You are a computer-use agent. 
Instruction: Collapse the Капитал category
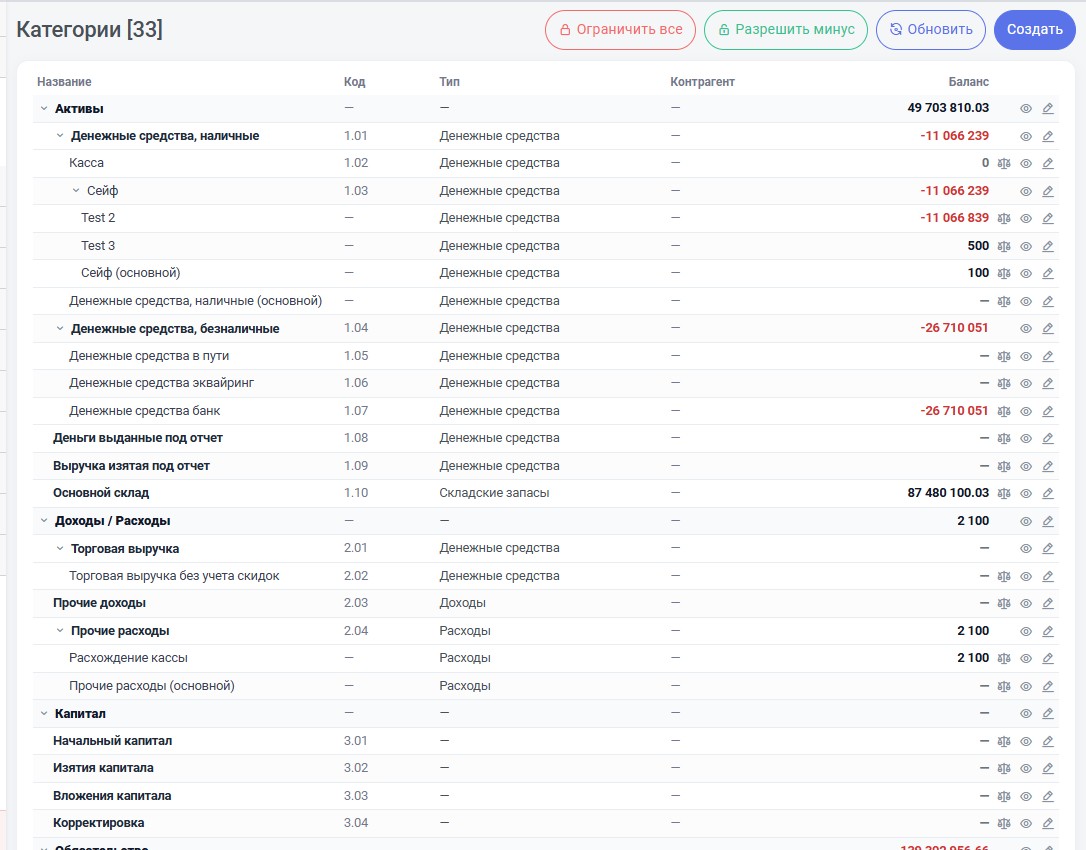click(44, 714)
